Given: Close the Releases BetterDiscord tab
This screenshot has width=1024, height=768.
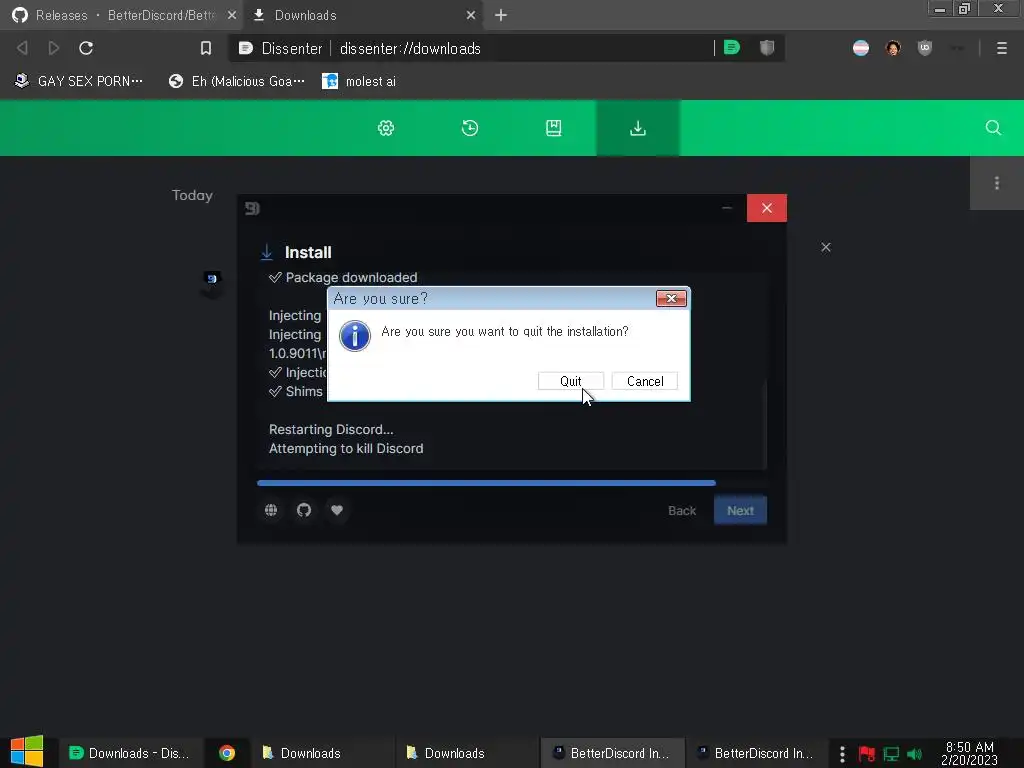Looking at the screenshot, I should 232,15.
